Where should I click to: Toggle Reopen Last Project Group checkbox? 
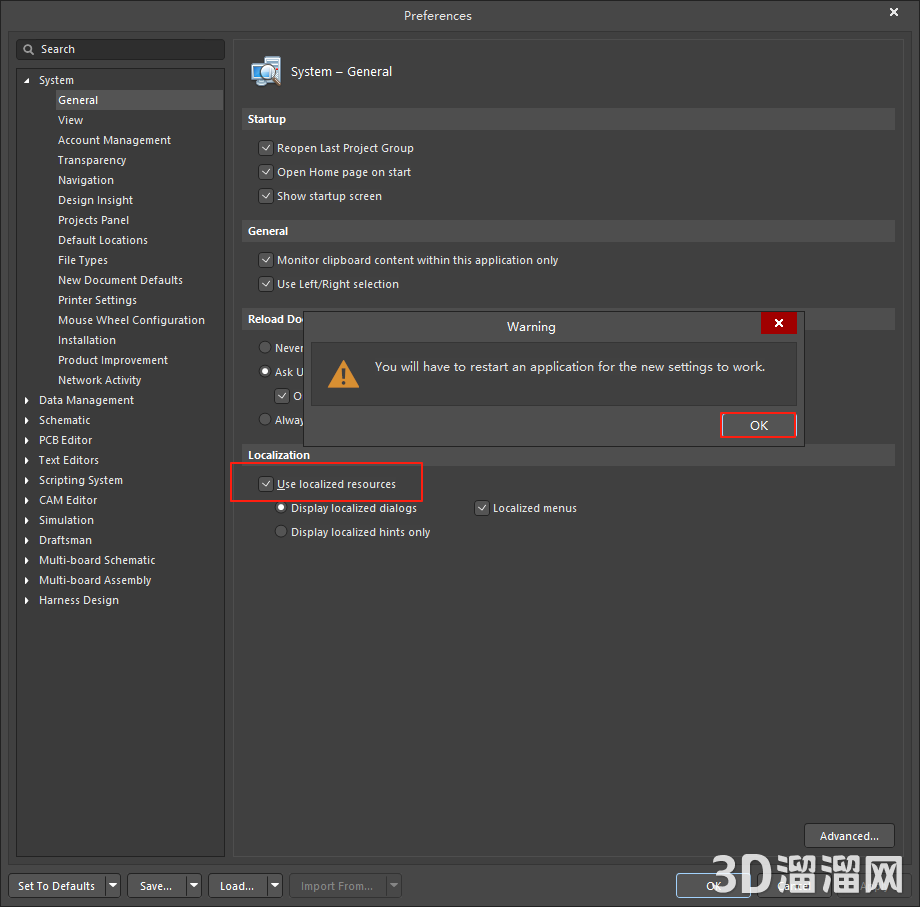(x=266, y=148)
